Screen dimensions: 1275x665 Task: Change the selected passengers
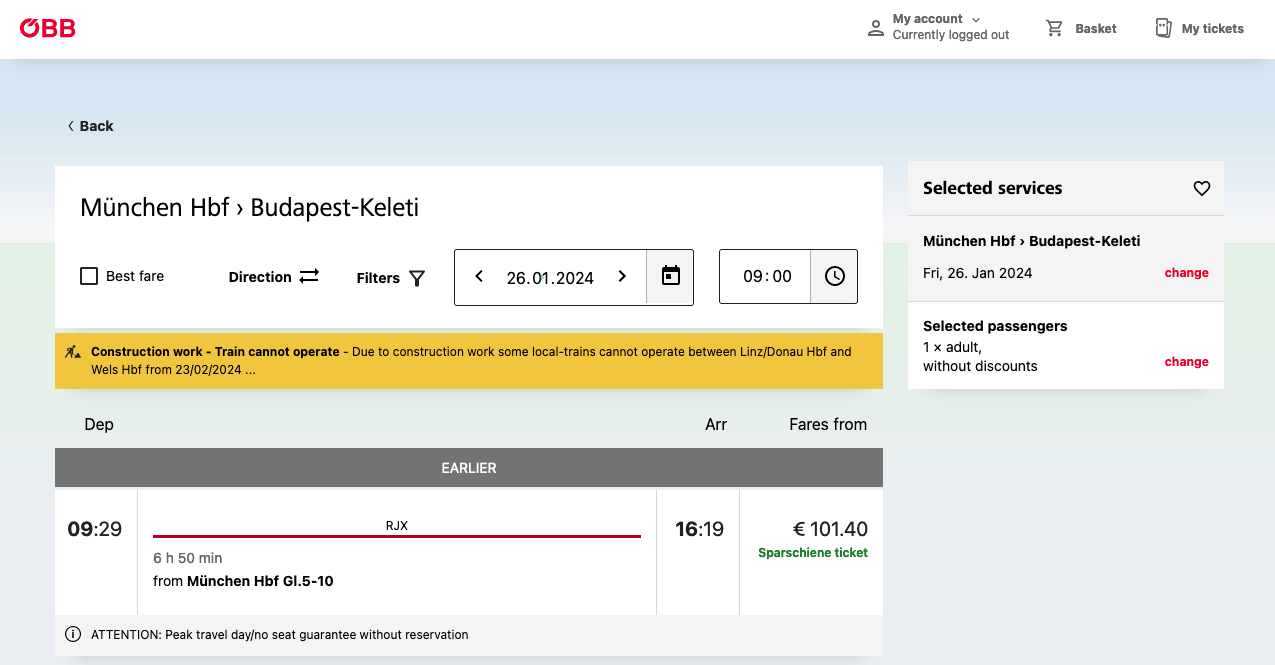tap(1186, 362)
